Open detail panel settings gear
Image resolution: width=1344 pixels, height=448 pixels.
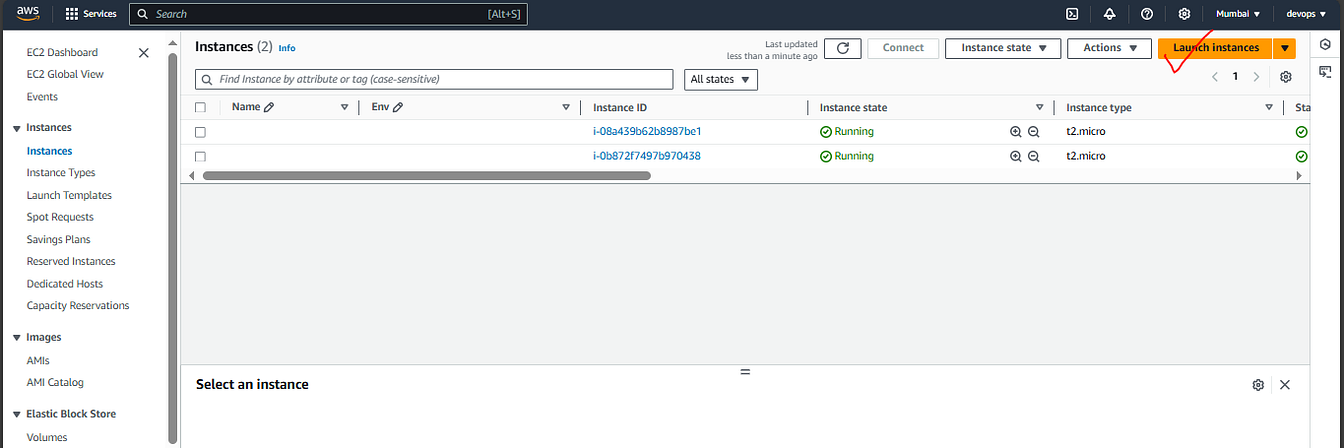1258,385
